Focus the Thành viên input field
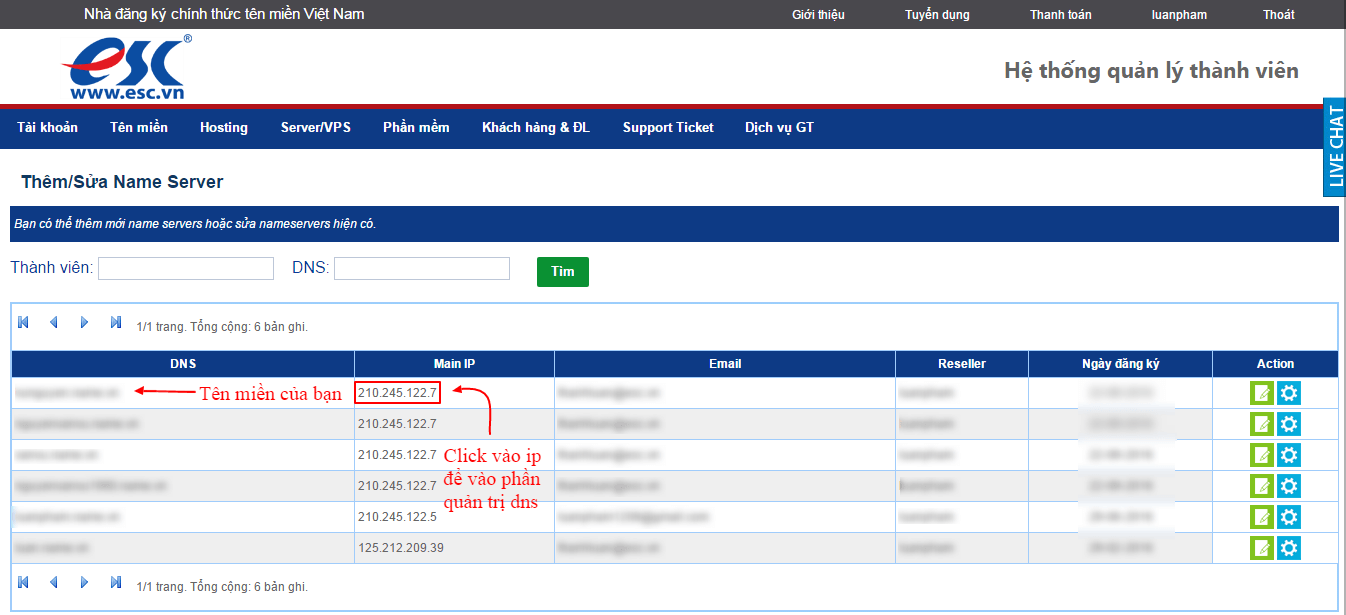Image resolution: width=1346 pixels, height=615 pixels. point(186,268)
